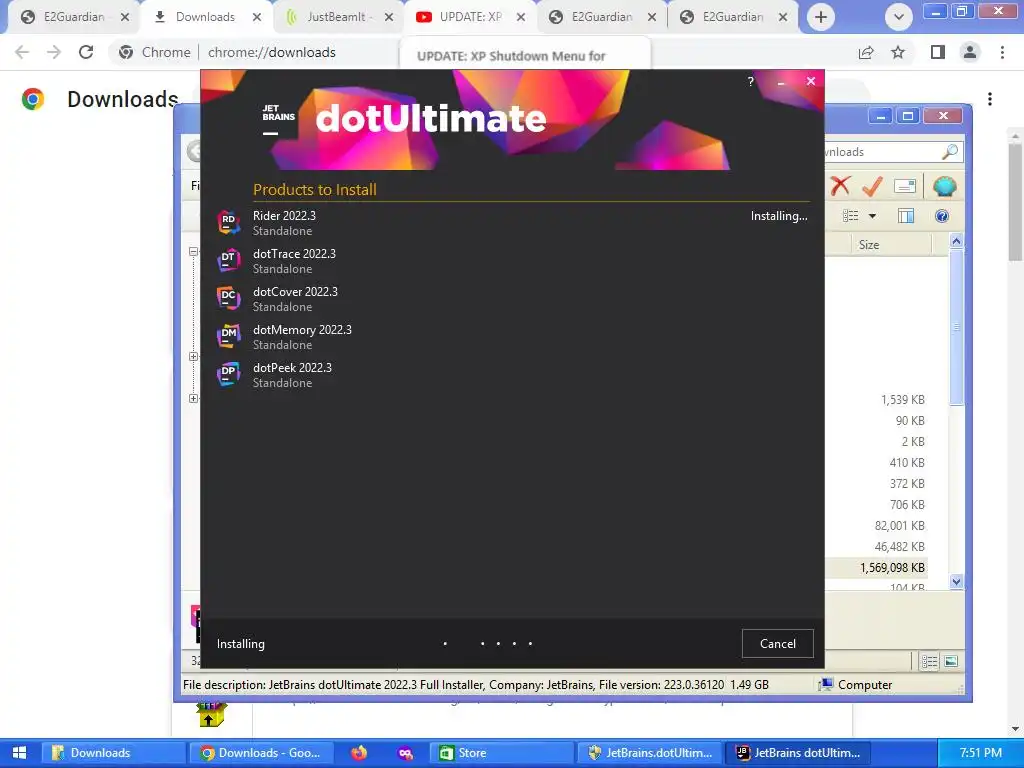
Task: Click the JetBrains logo in installer header
Action: (x=278, y=119)
